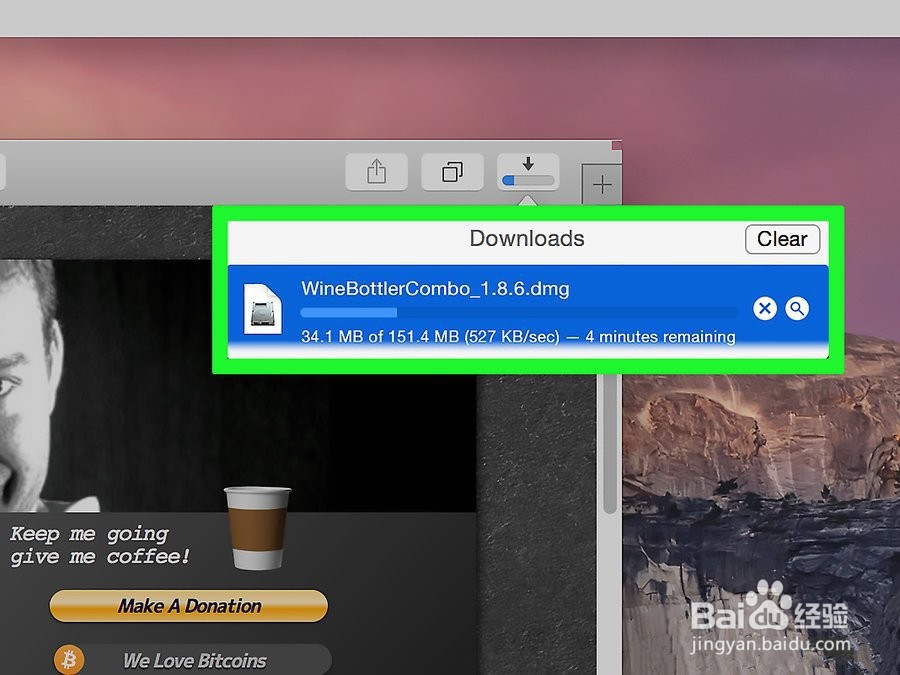The height and width of the screenshot is (675, 900).
Task: Open the Safari Share button
Action: coord(377,172)
